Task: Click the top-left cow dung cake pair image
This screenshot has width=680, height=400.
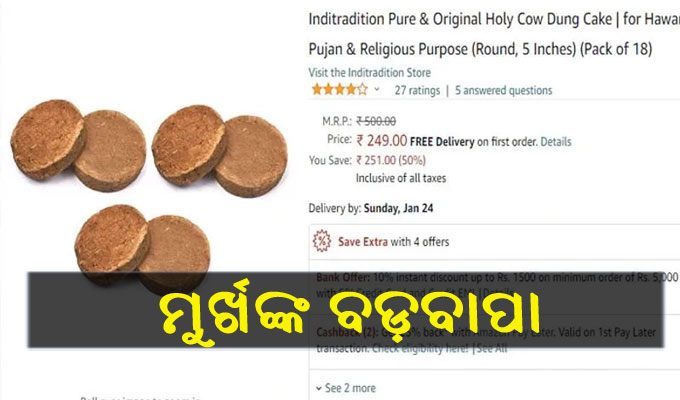Action: point(78,145)
